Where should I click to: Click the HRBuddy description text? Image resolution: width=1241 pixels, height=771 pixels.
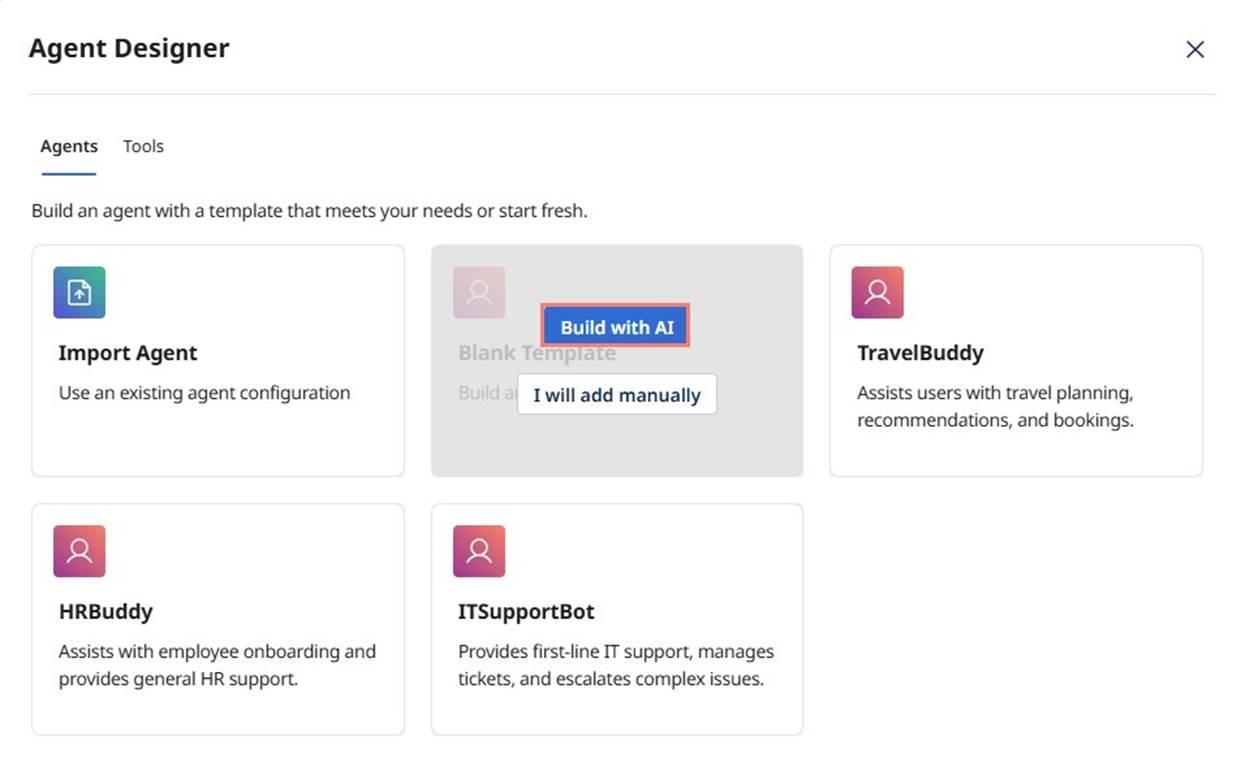pos(217,665)
